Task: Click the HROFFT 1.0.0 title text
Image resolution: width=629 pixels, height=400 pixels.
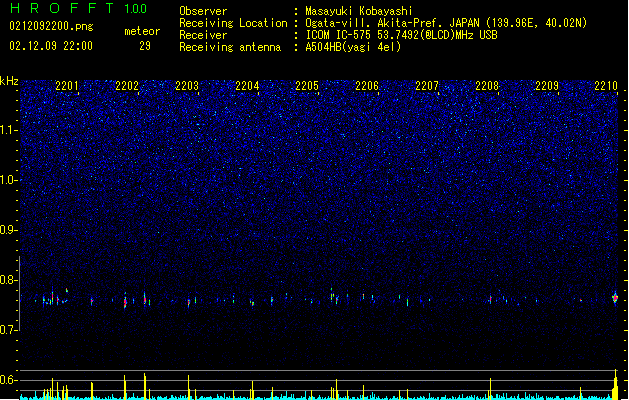Action: [79, 8]
